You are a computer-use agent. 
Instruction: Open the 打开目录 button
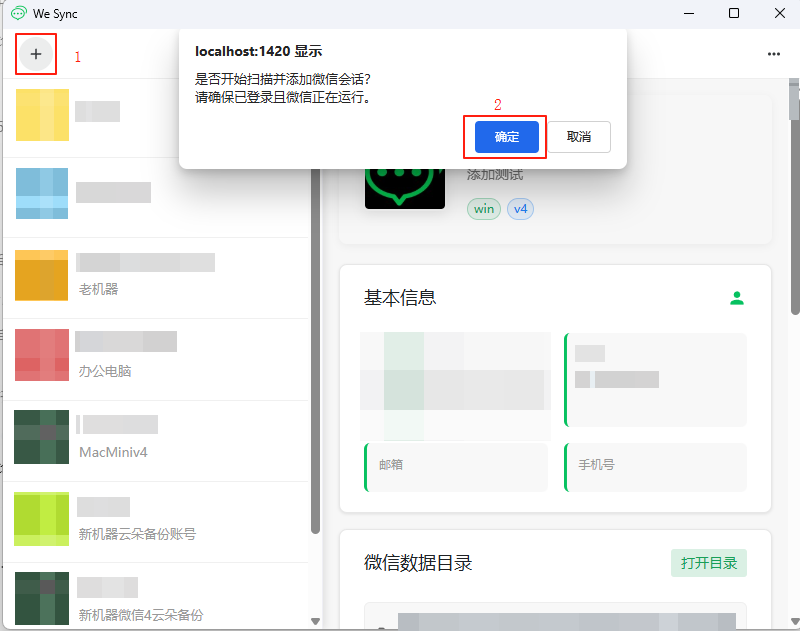pyautogui.click(x=708, y=563)
